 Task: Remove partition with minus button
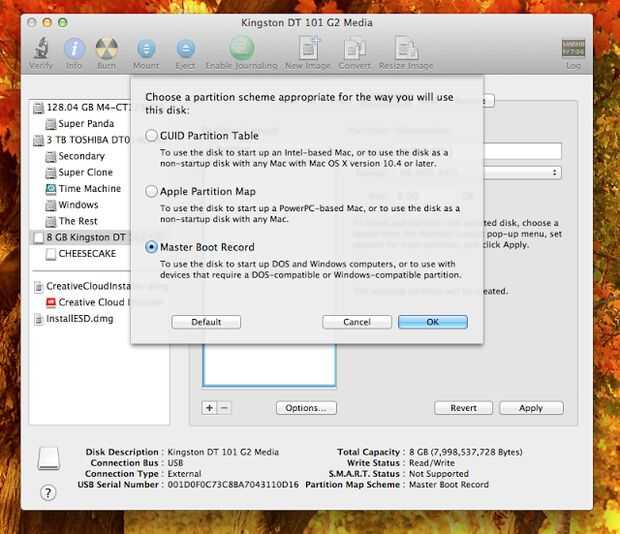click(224, 408)
